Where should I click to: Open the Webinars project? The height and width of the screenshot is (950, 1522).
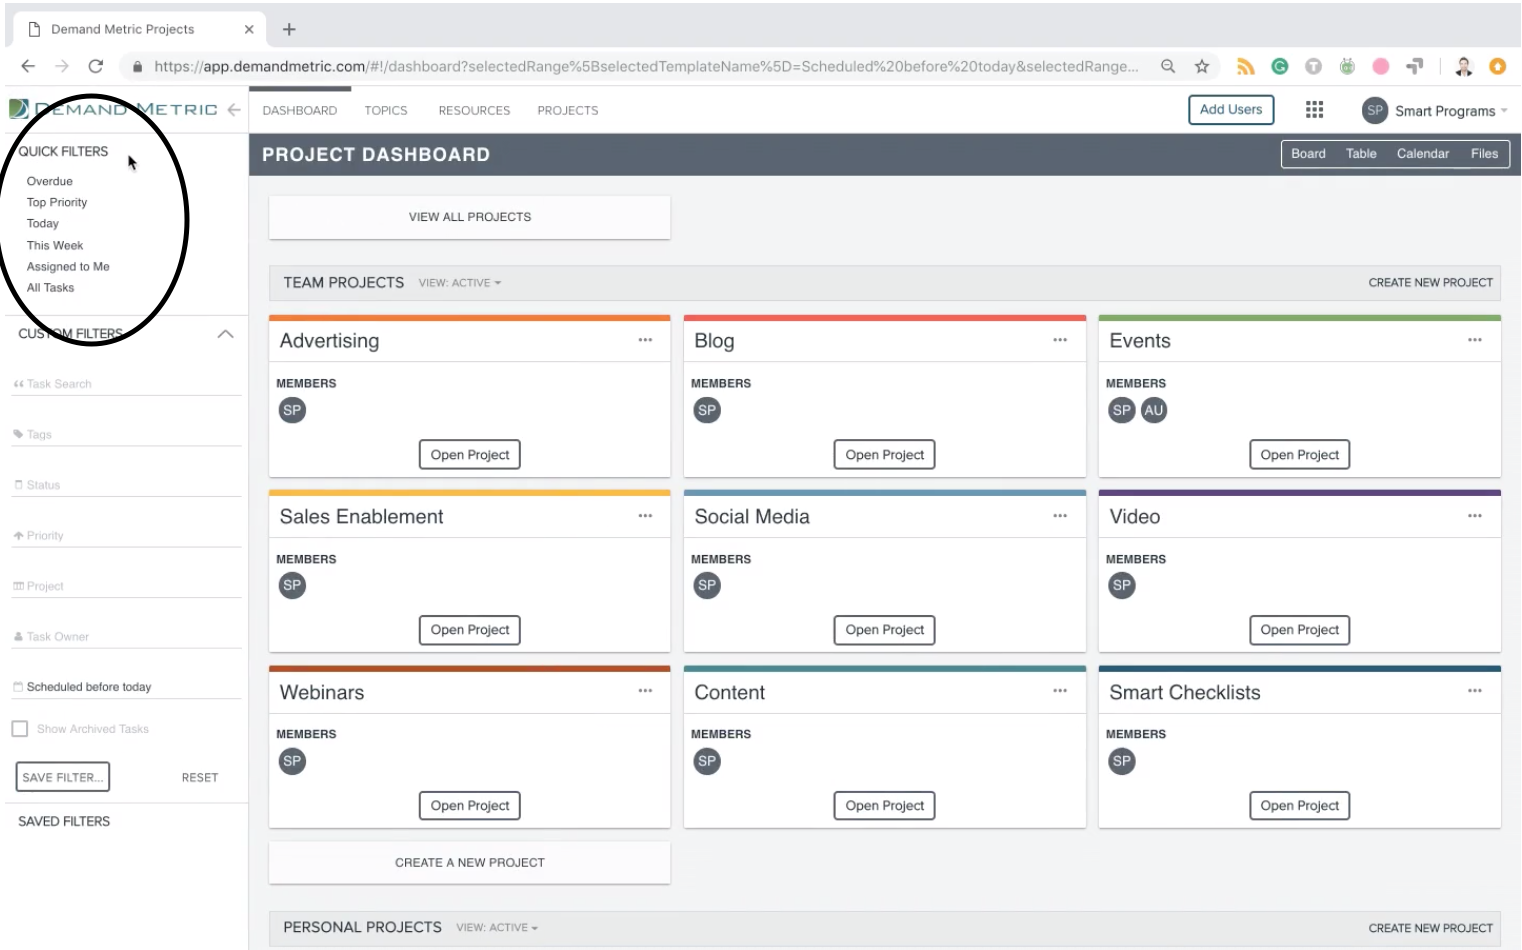click(469, 806)
